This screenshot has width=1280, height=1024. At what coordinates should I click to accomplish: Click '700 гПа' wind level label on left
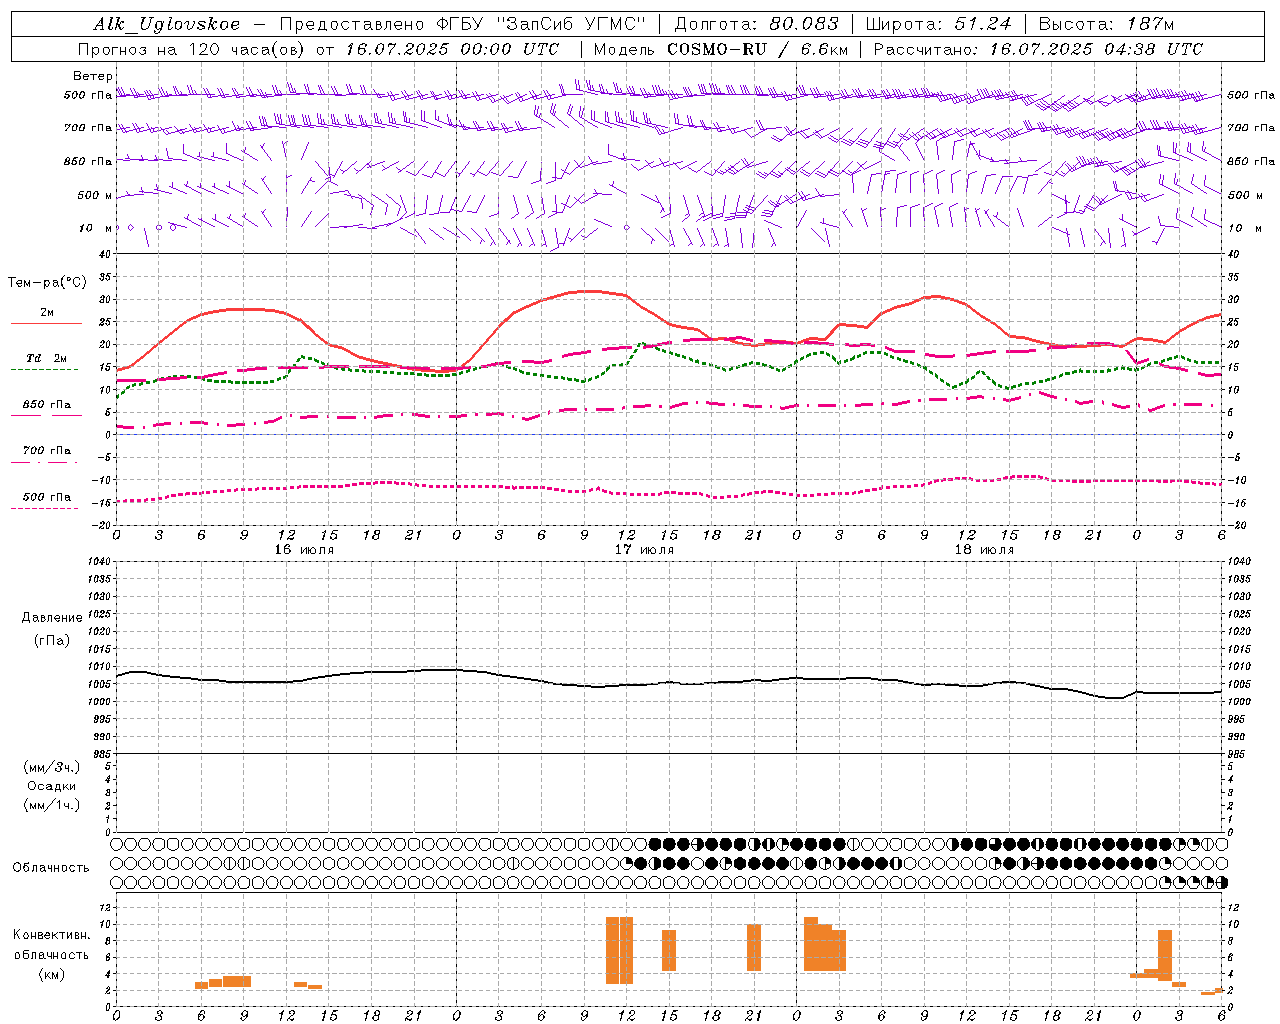88,128
